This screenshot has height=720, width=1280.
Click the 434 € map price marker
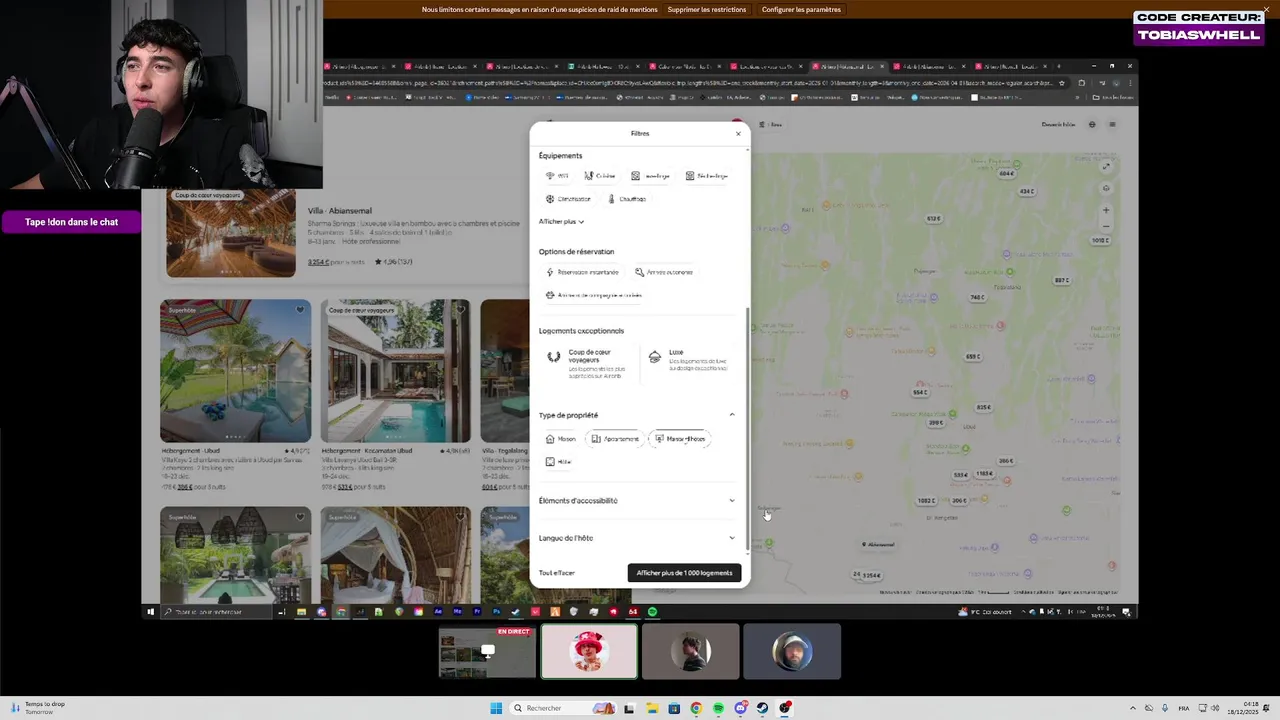(1026, 191)
